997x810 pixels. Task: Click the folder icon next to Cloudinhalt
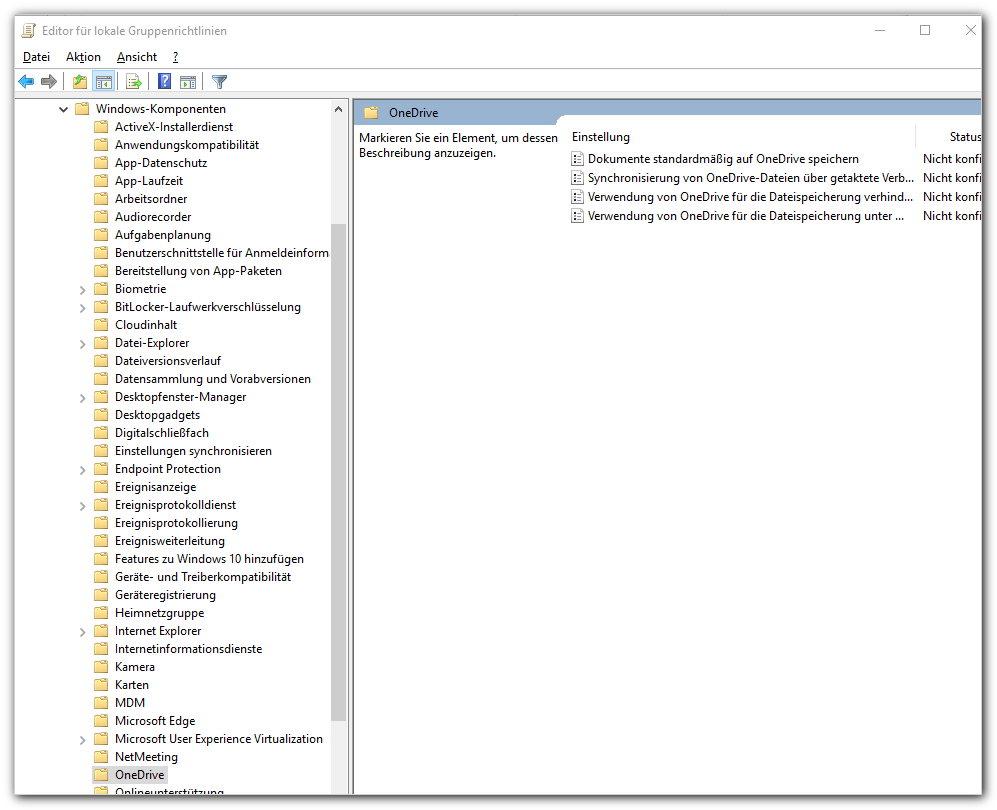[x=100, y=325]
